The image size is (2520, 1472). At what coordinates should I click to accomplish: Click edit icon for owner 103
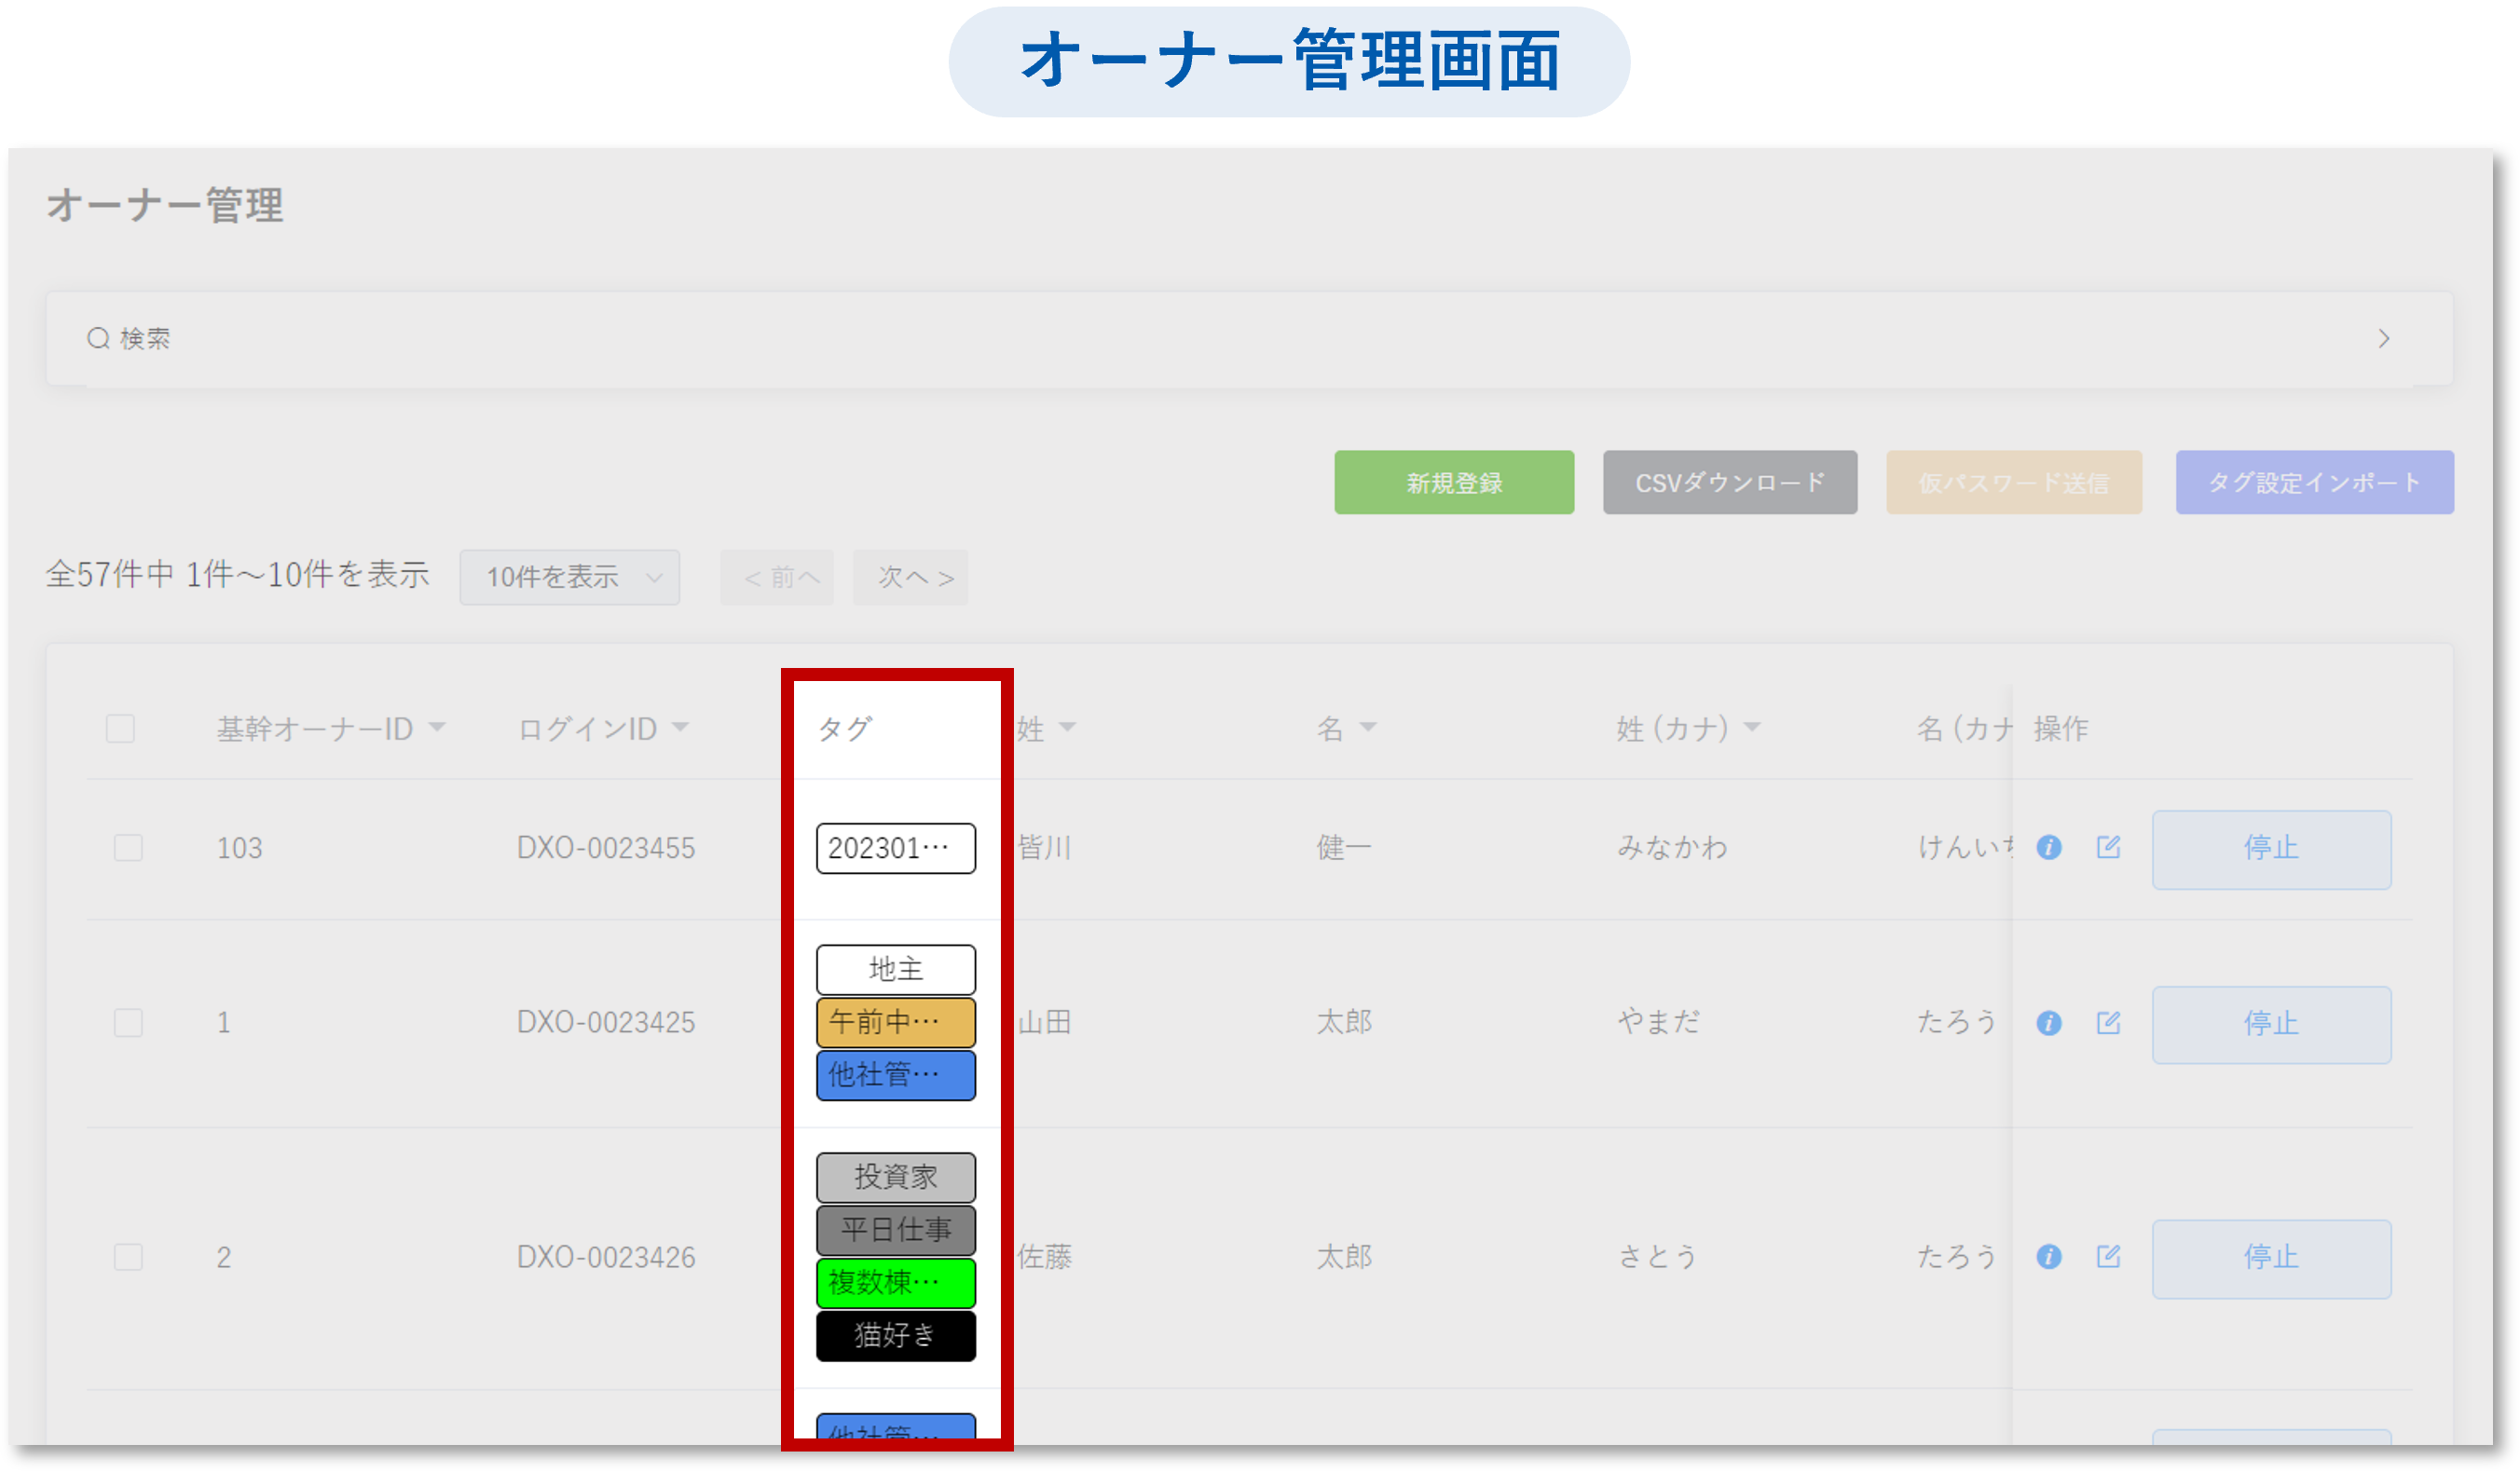click(x=2108, y=848)
